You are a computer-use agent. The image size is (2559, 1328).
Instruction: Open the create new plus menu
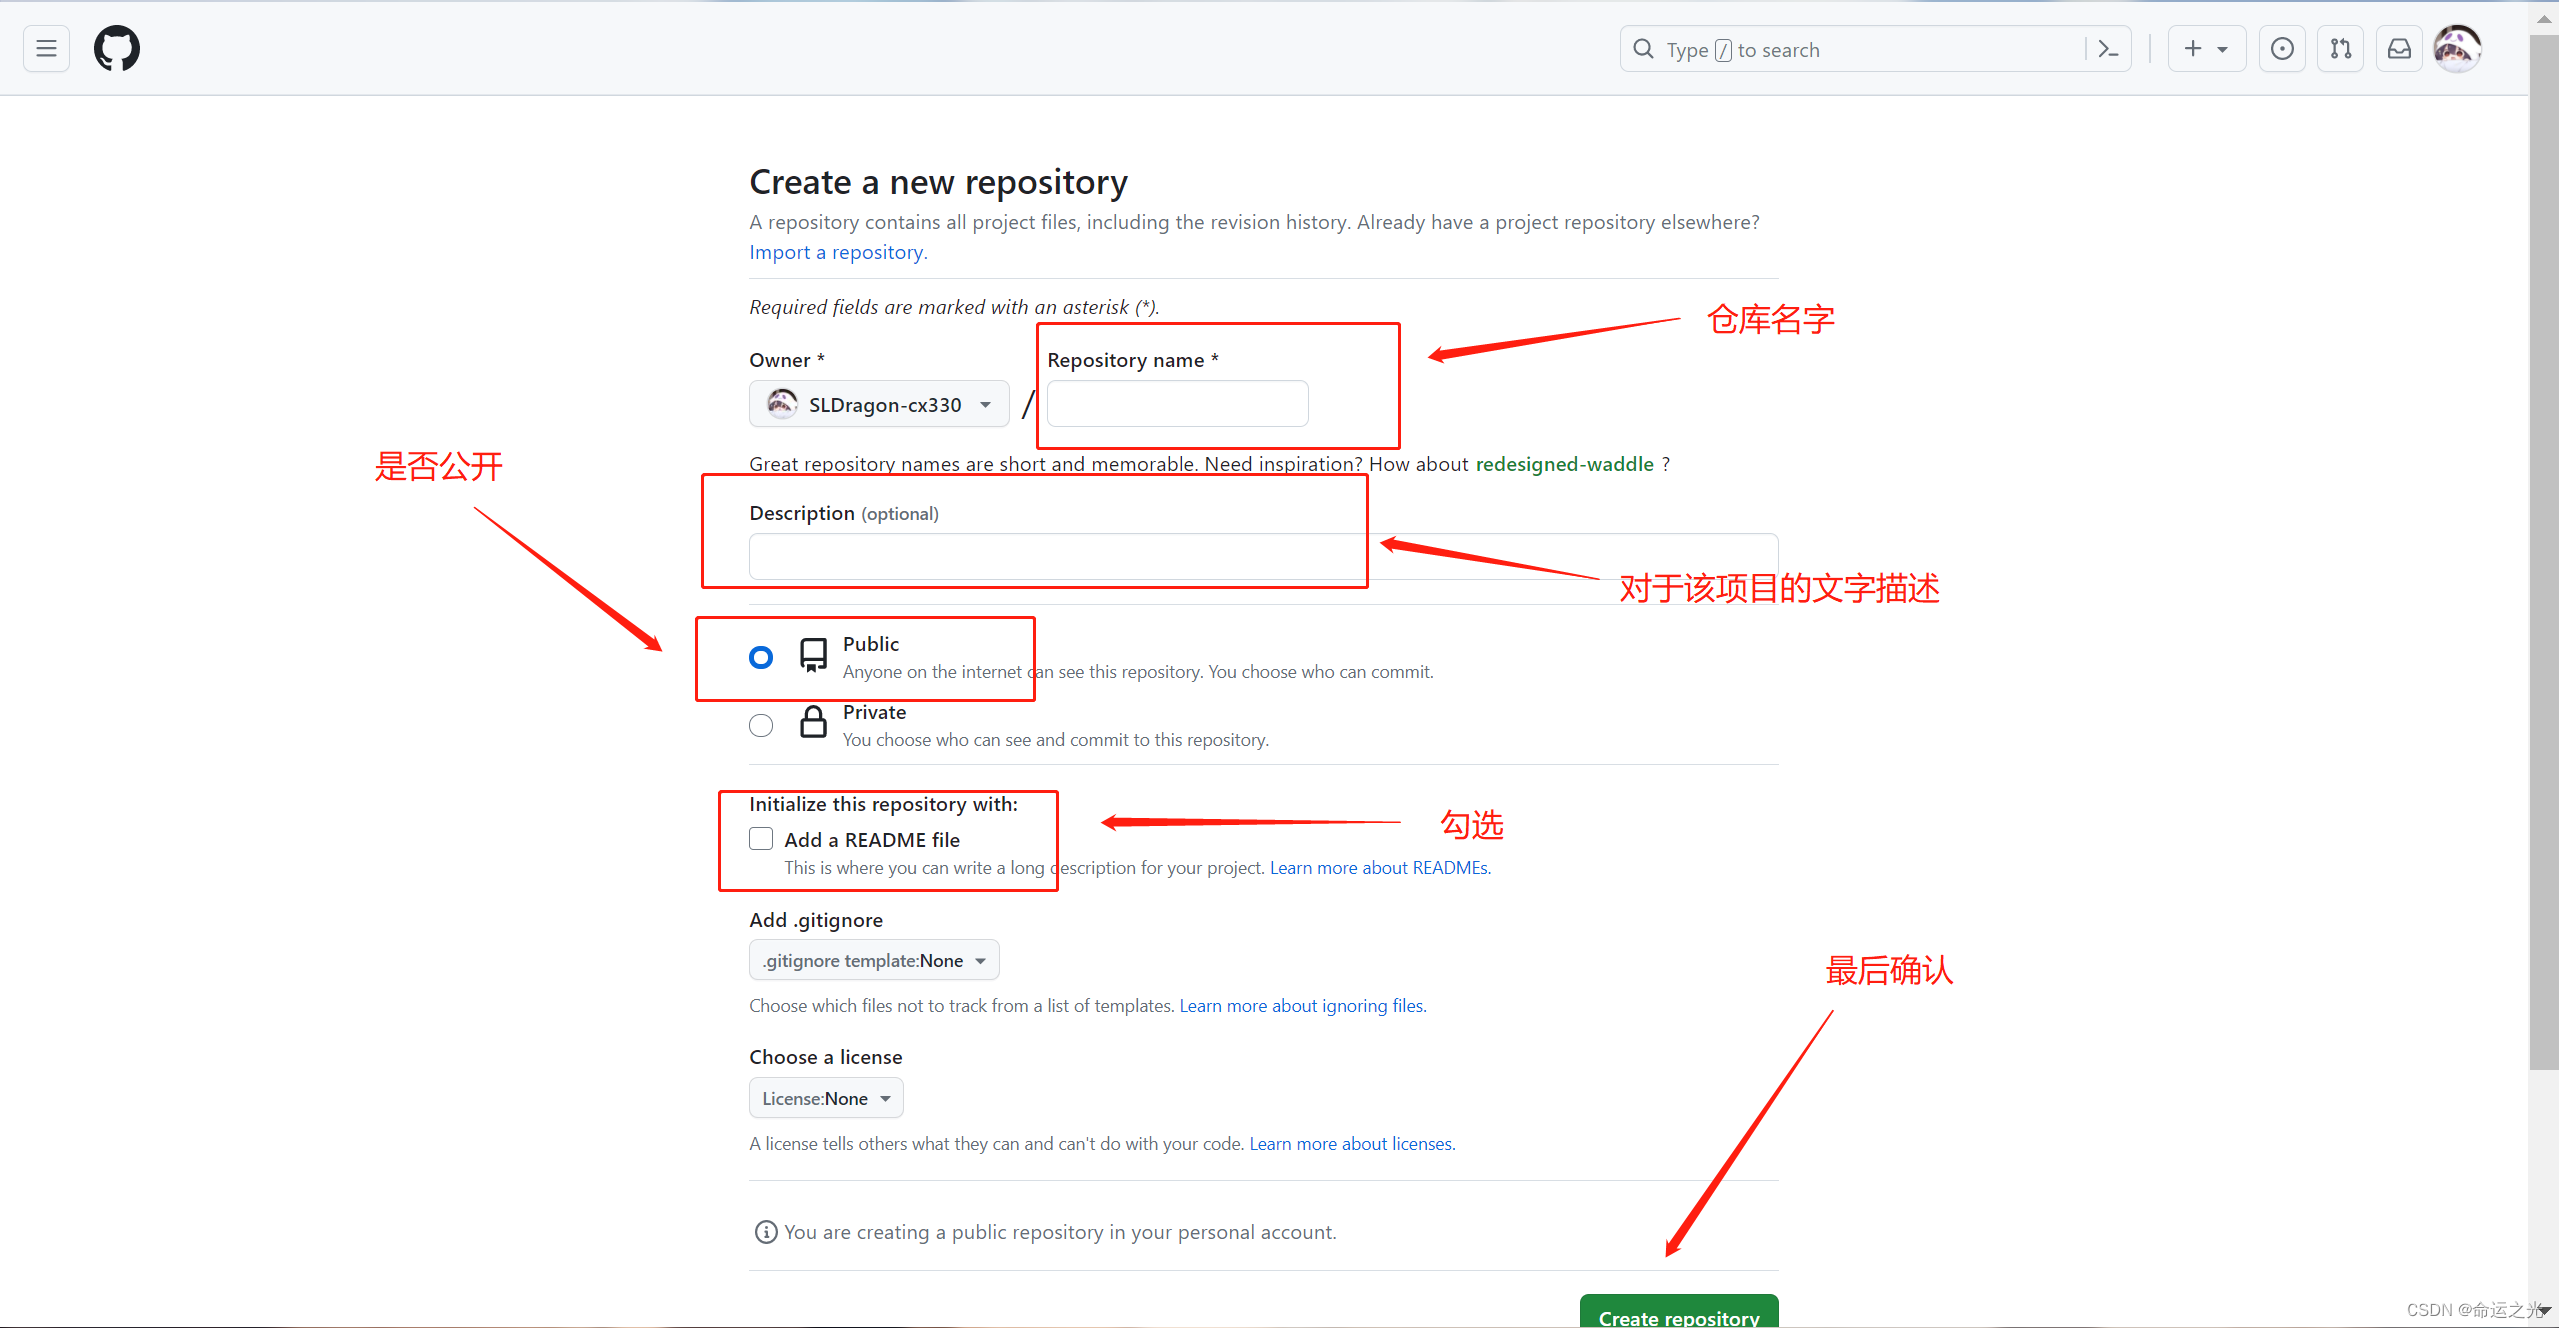(x=2206, y=49)
